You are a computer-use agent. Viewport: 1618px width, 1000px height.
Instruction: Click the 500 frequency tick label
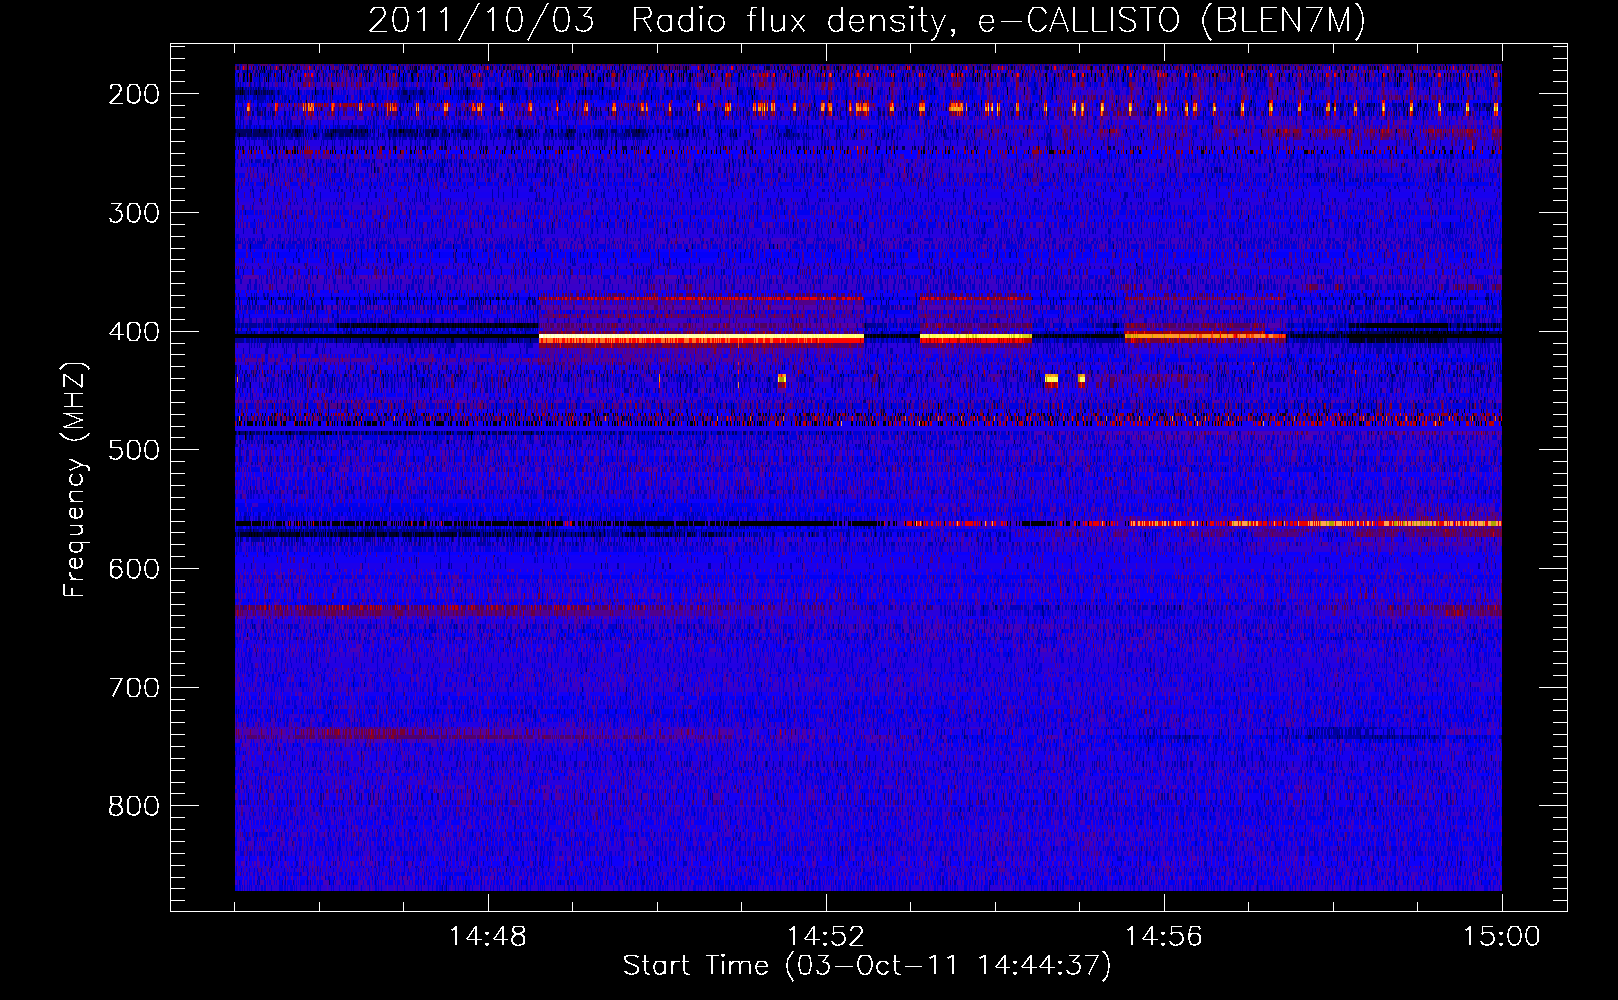(134, 450)
